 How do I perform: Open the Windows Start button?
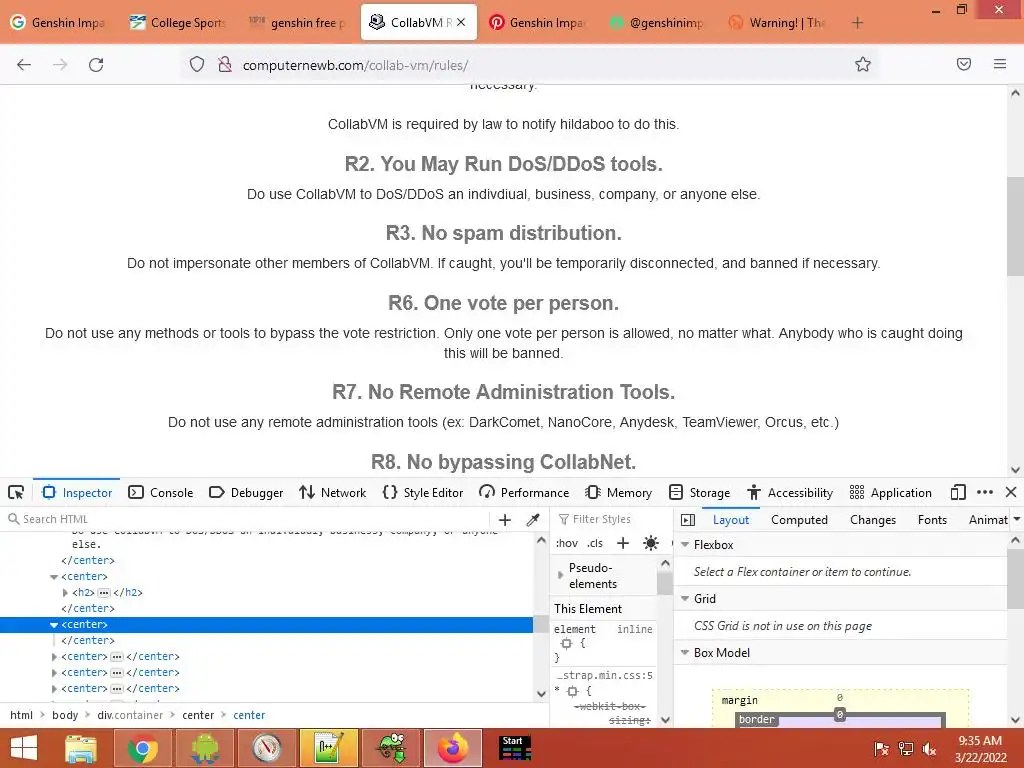click(24, 748)
